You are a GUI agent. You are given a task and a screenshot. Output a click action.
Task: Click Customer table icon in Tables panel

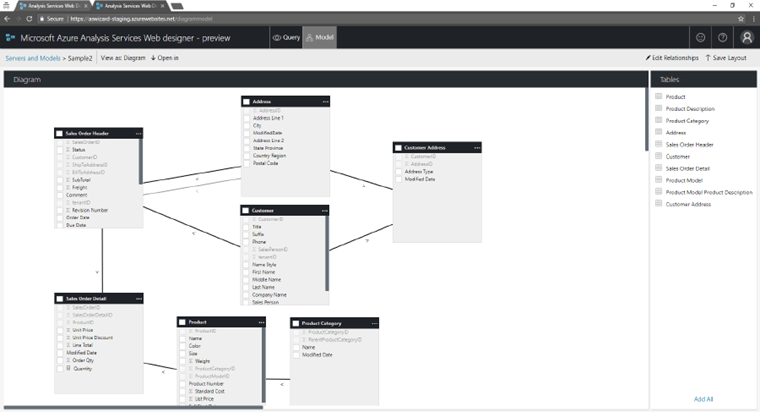click(x=658, y=156)
